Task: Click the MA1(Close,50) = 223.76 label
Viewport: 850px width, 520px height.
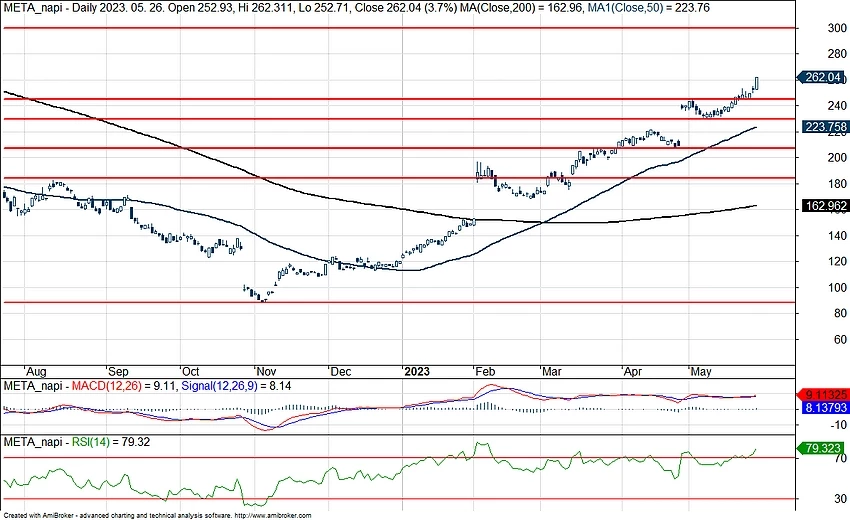Action: 649,8
